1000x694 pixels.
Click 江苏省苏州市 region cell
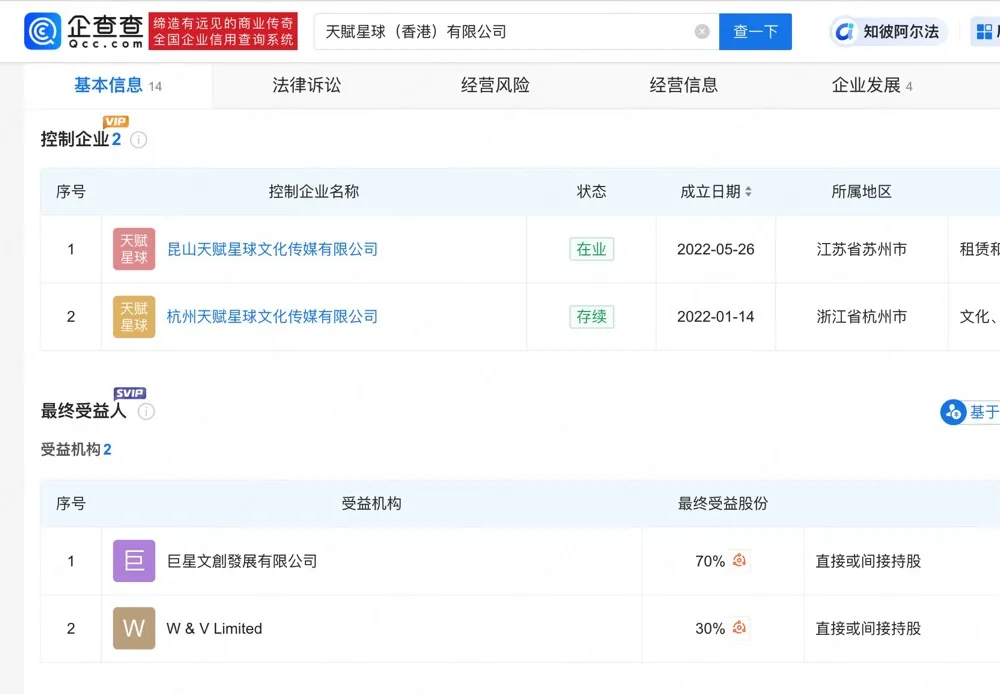(x=862, y=249)
